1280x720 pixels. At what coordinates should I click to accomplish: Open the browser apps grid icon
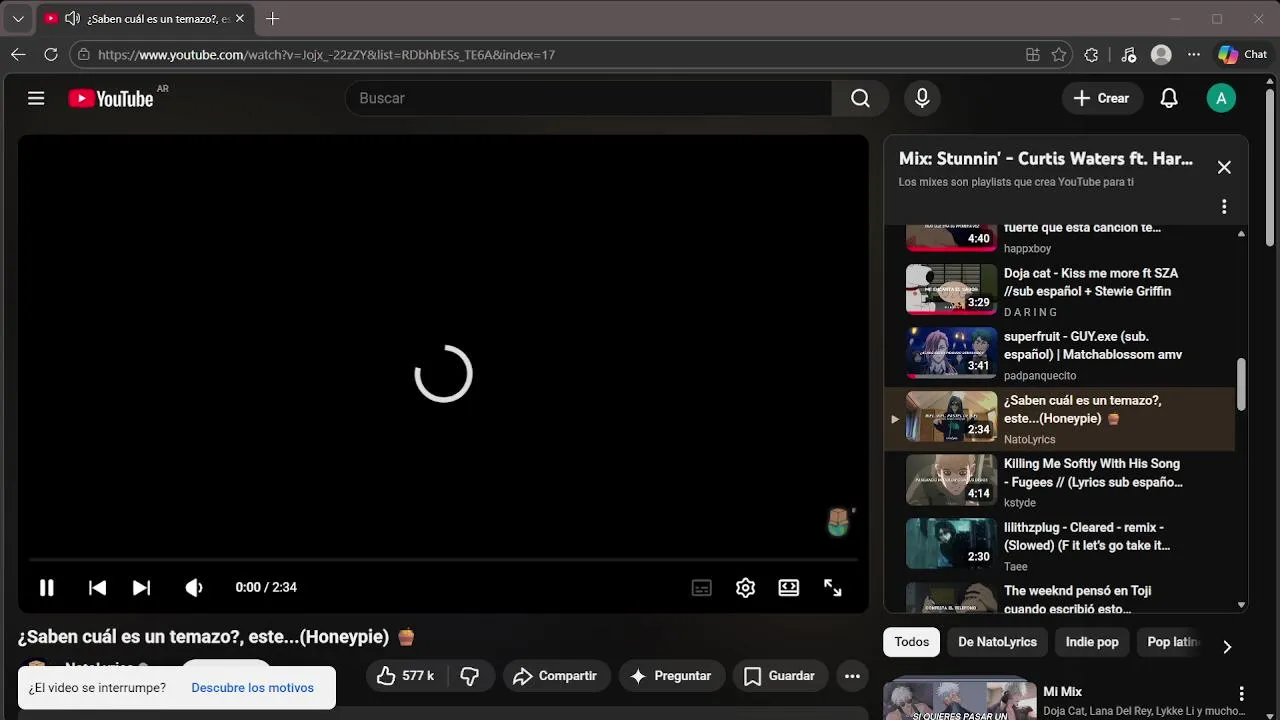(x=1033, y=55)
